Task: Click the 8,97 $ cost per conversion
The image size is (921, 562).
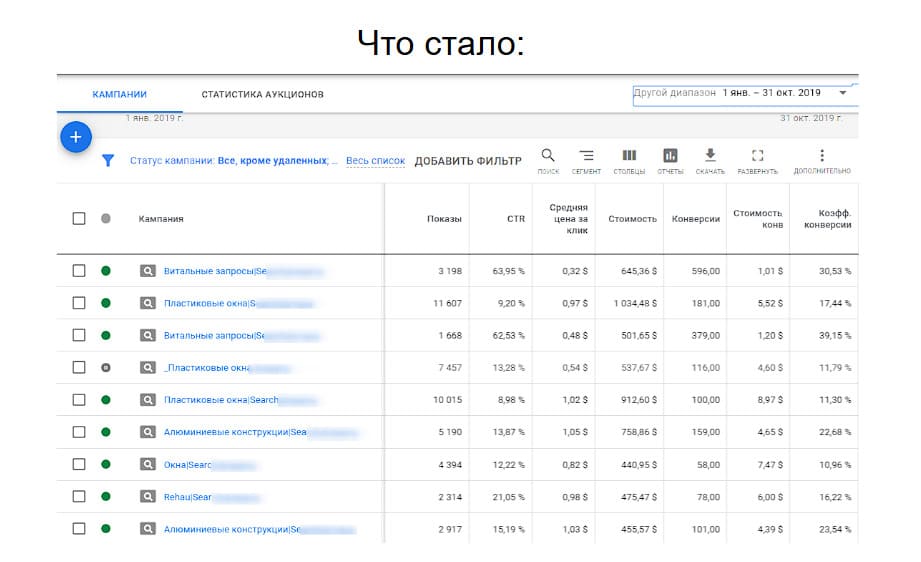Action: (770, 400)
